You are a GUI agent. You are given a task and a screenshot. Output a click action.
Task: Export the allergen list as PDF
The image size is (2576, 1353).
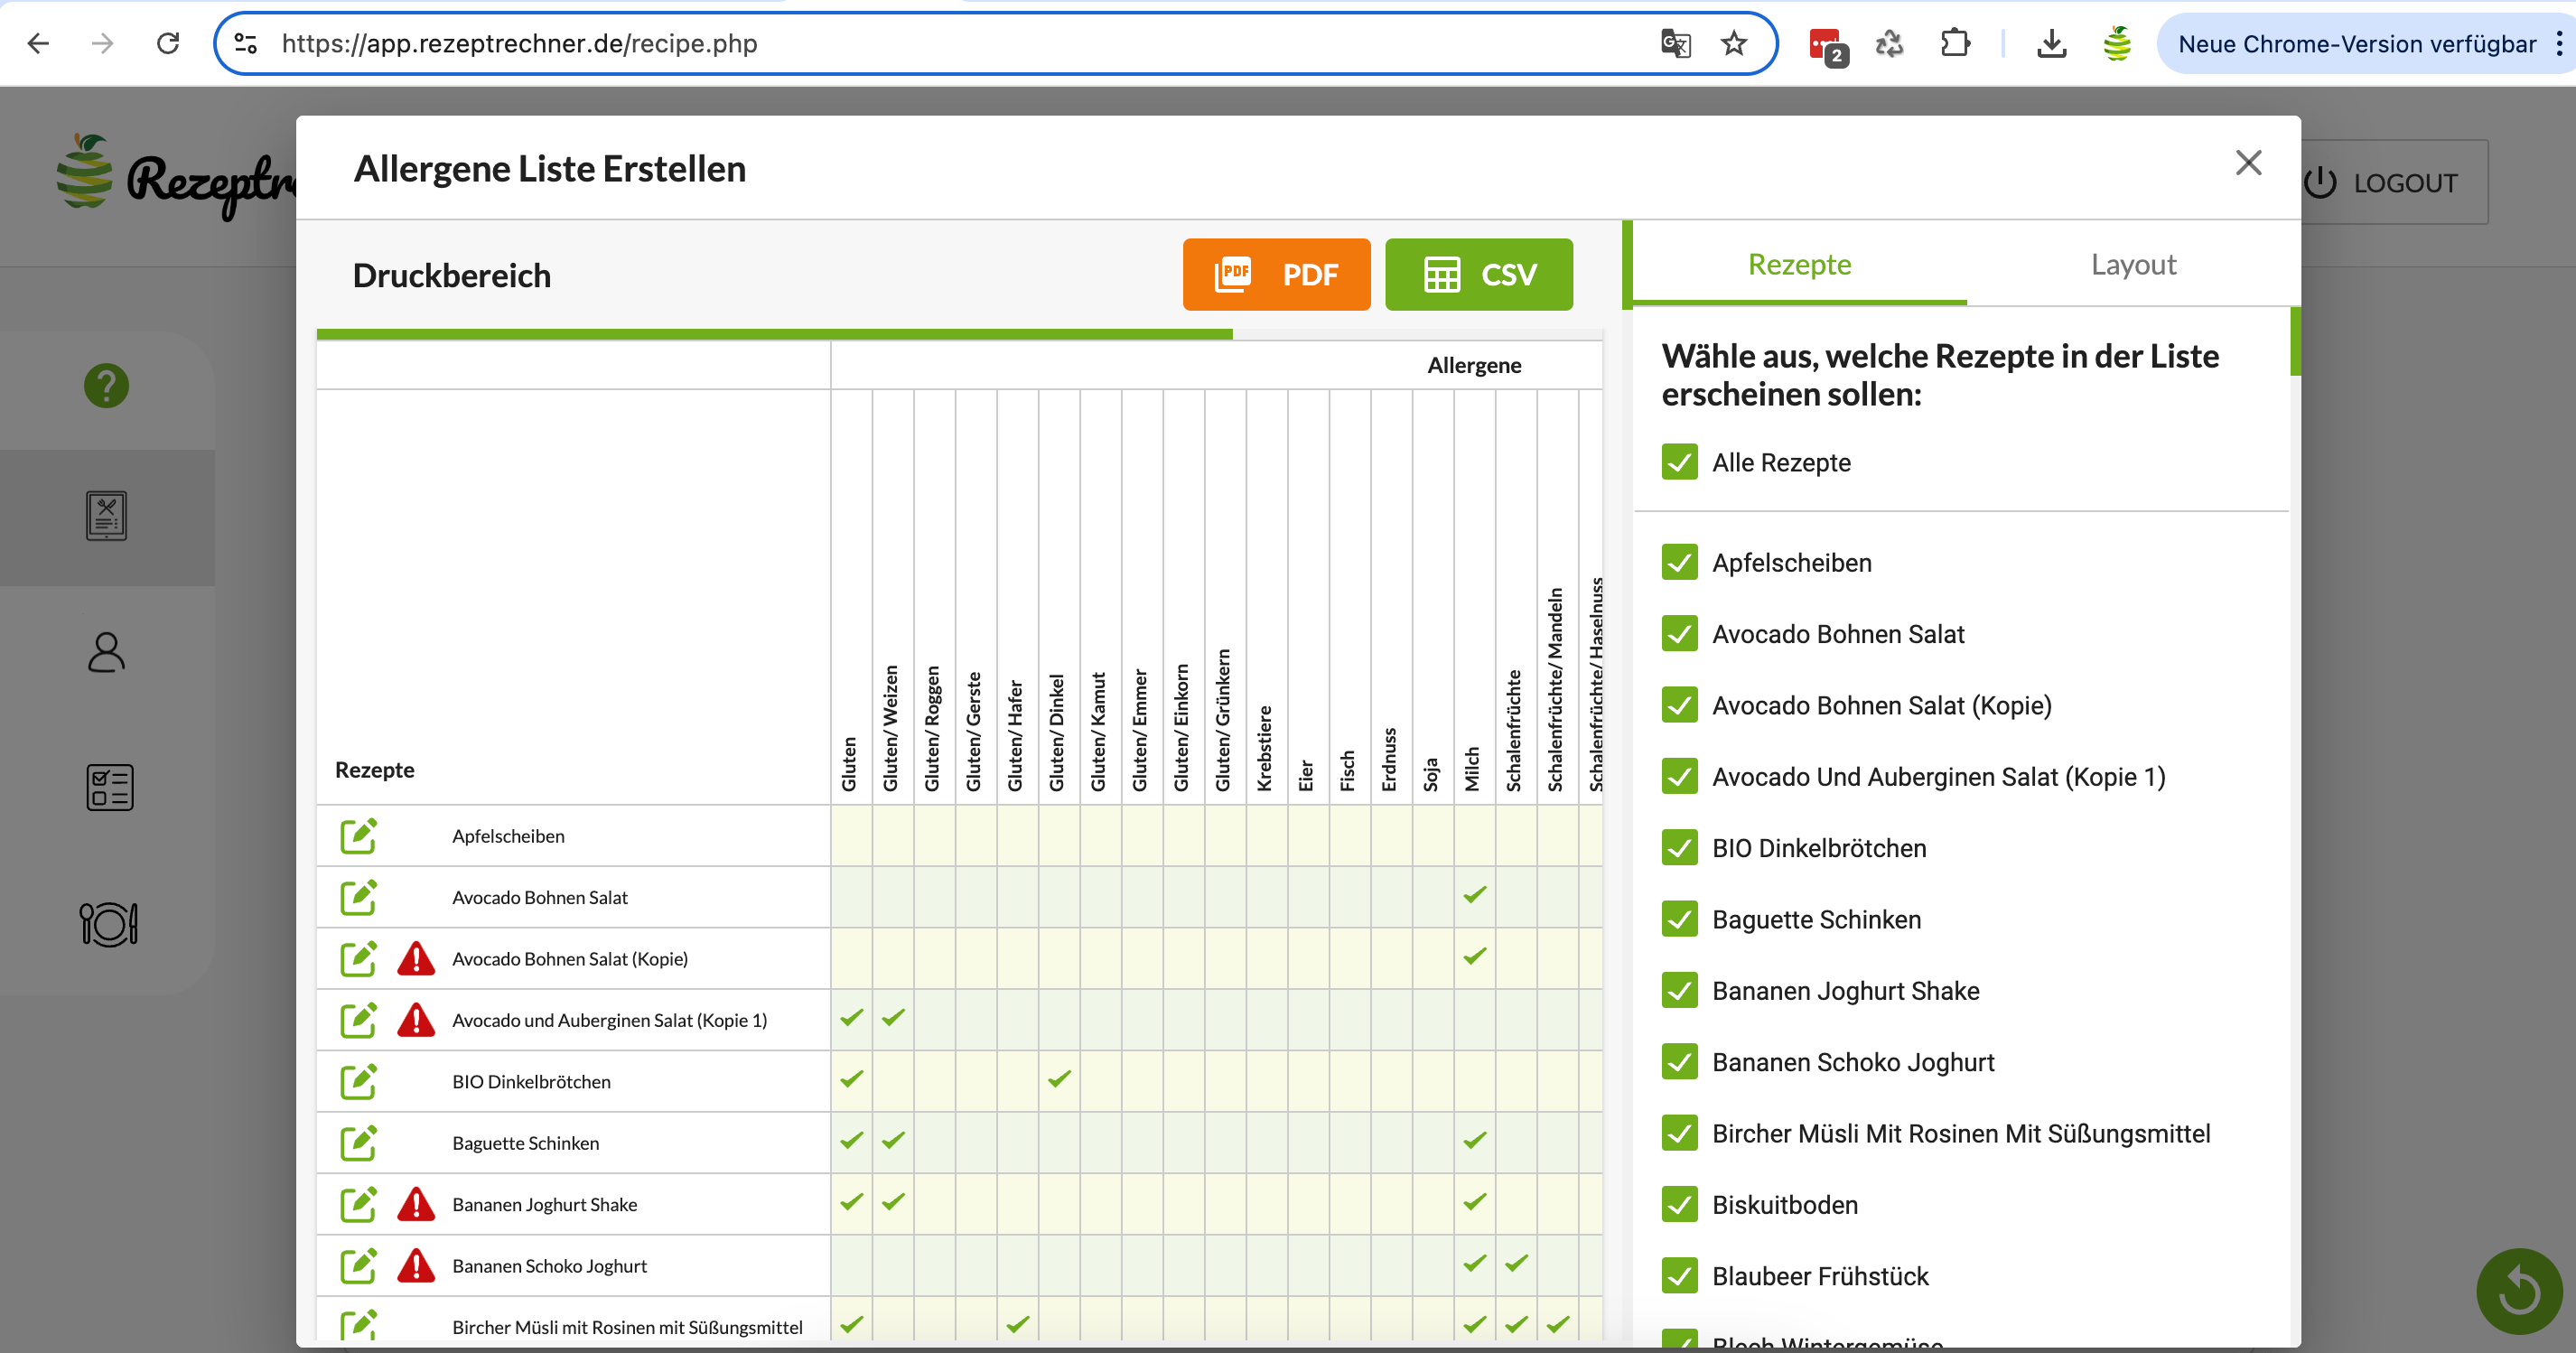click(x=1276, y=274)
